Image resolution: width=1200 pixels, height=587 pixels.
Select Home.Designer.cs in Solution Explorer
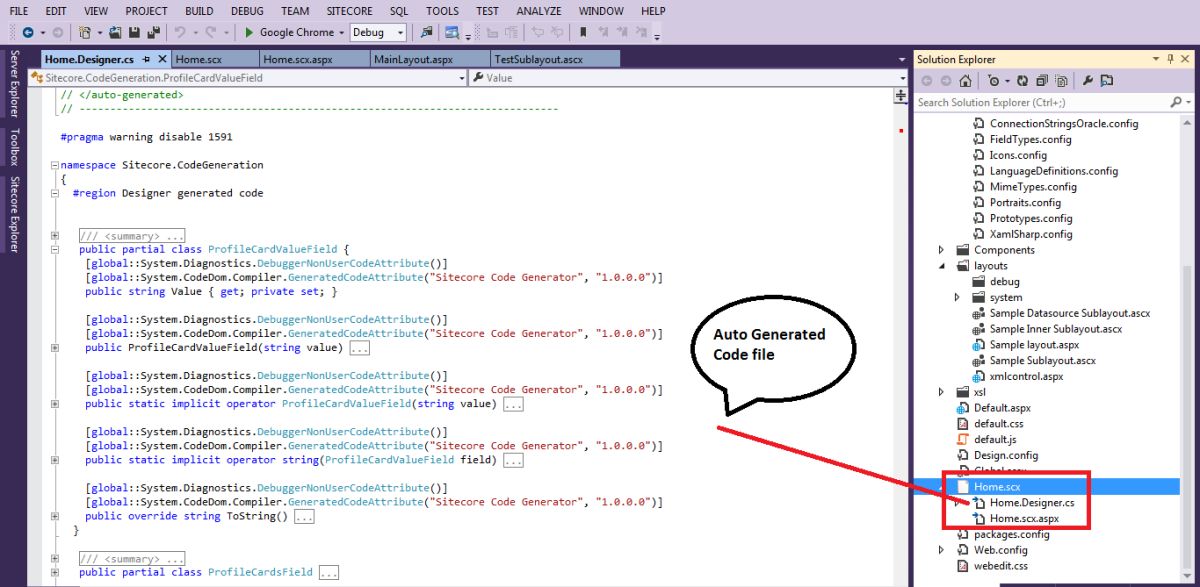[1032, 503]
